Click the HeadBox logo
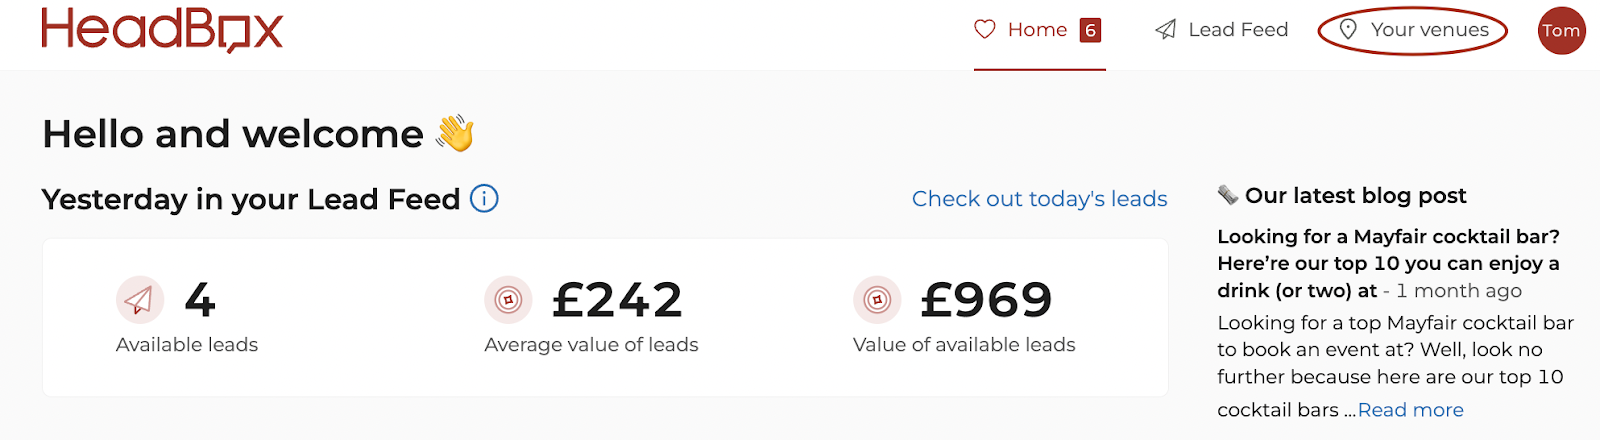1600x440 pixels. tap(162, 30)
